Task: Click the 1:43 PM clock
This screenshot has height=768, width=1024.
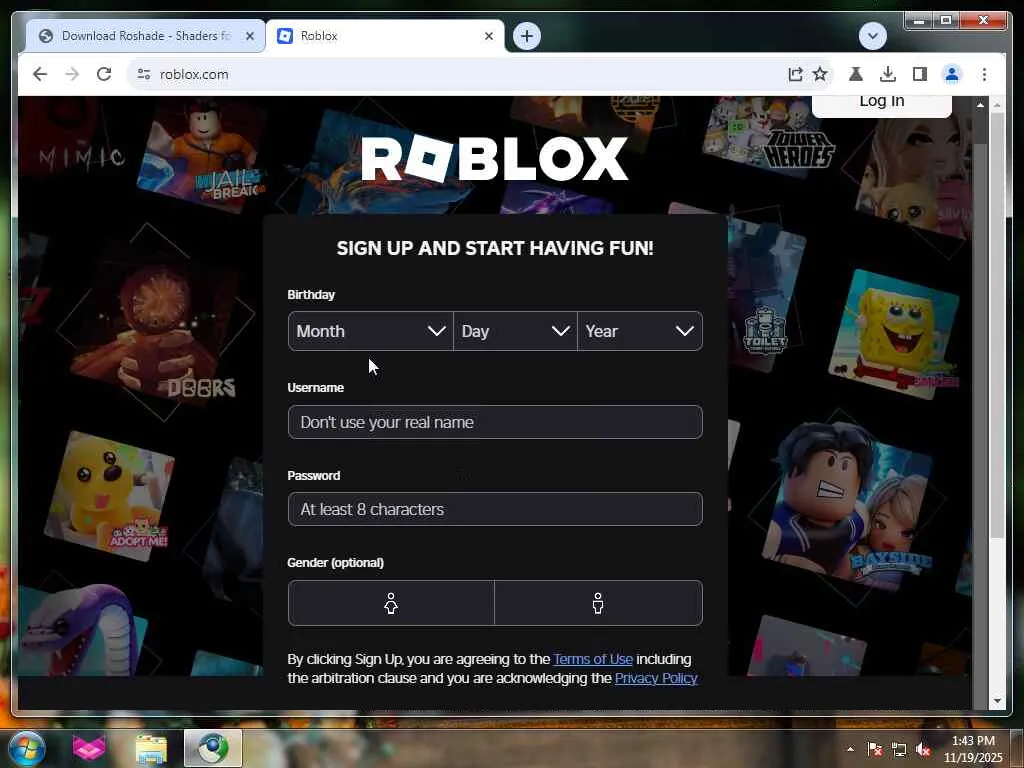Action: tap(972, 741)
